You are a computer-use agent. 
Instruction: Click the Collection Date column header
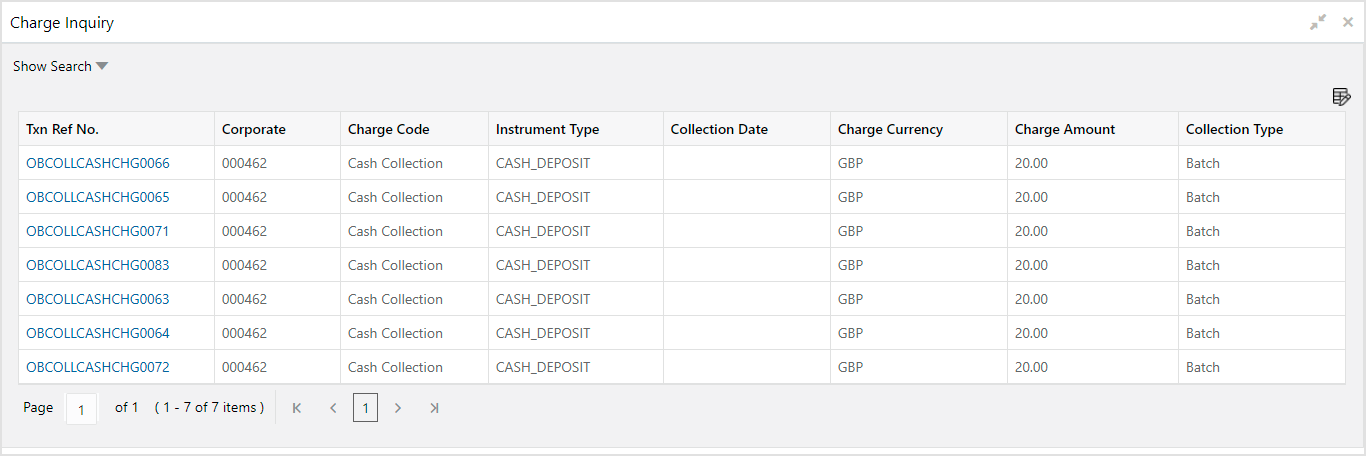(719, 129)
